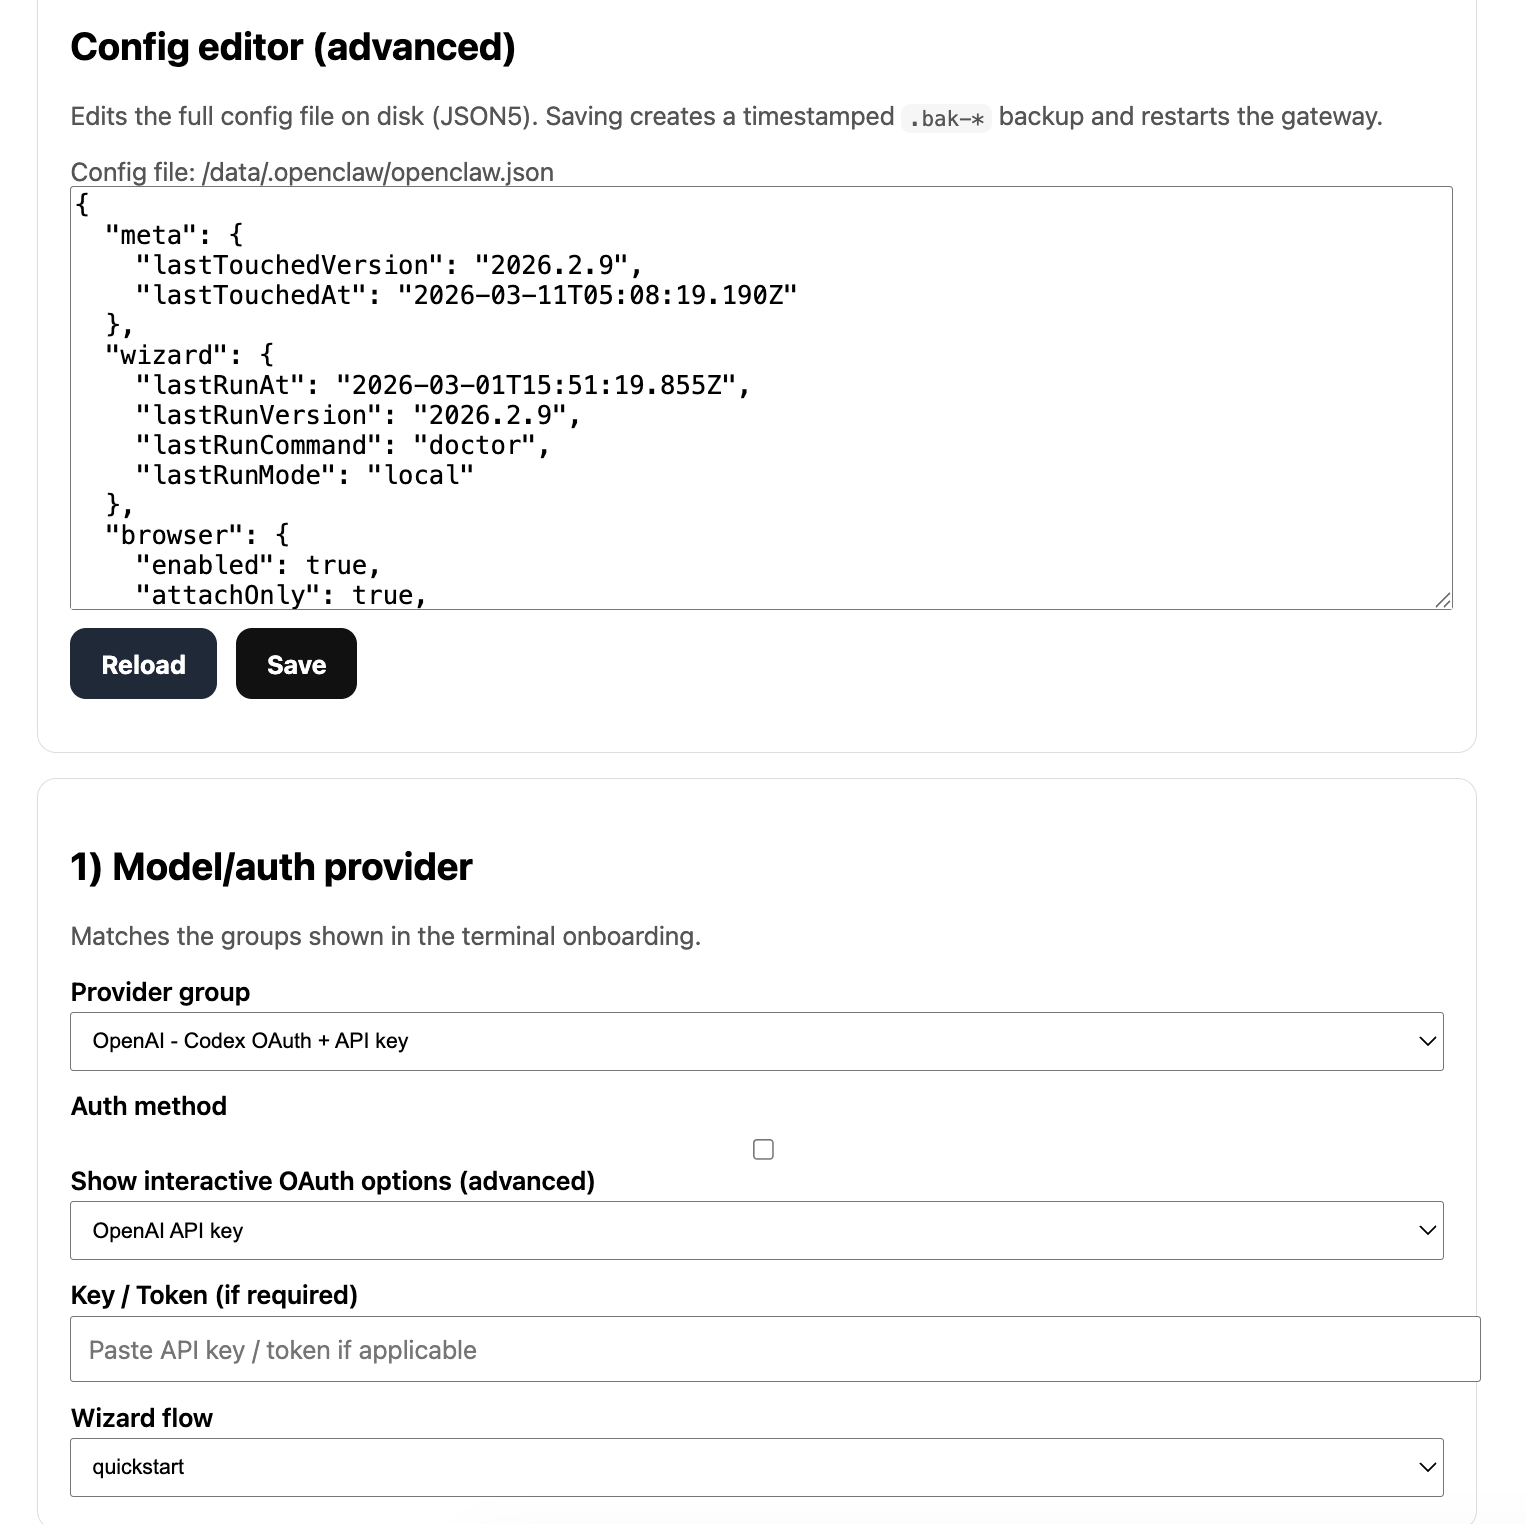Image resolution: width=1526 pixels, height=1524 pixels.
Task: Focus the Key / Token input field
Action: [x=774, y=1349]
